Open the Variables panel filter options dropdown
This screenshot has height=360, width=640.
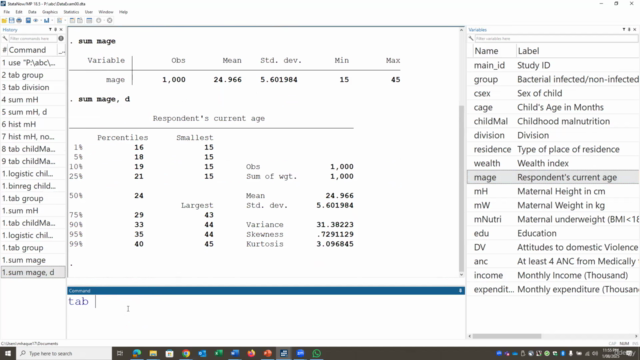coord(624,29)
